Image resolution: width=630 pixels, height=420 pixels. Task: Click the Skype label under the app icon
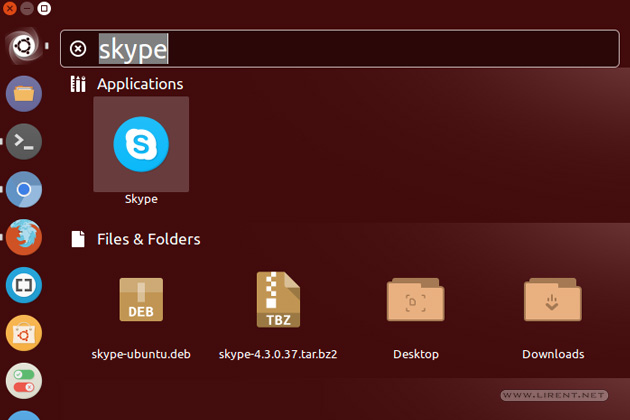[x=141, y=199]
